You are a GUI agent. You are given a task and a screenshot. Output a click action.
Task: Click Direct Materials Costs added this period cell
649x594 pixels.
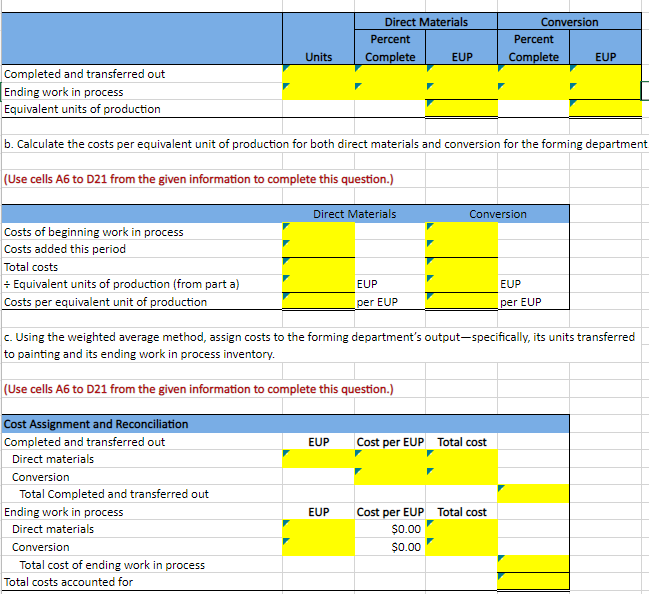tap(318, 249)
